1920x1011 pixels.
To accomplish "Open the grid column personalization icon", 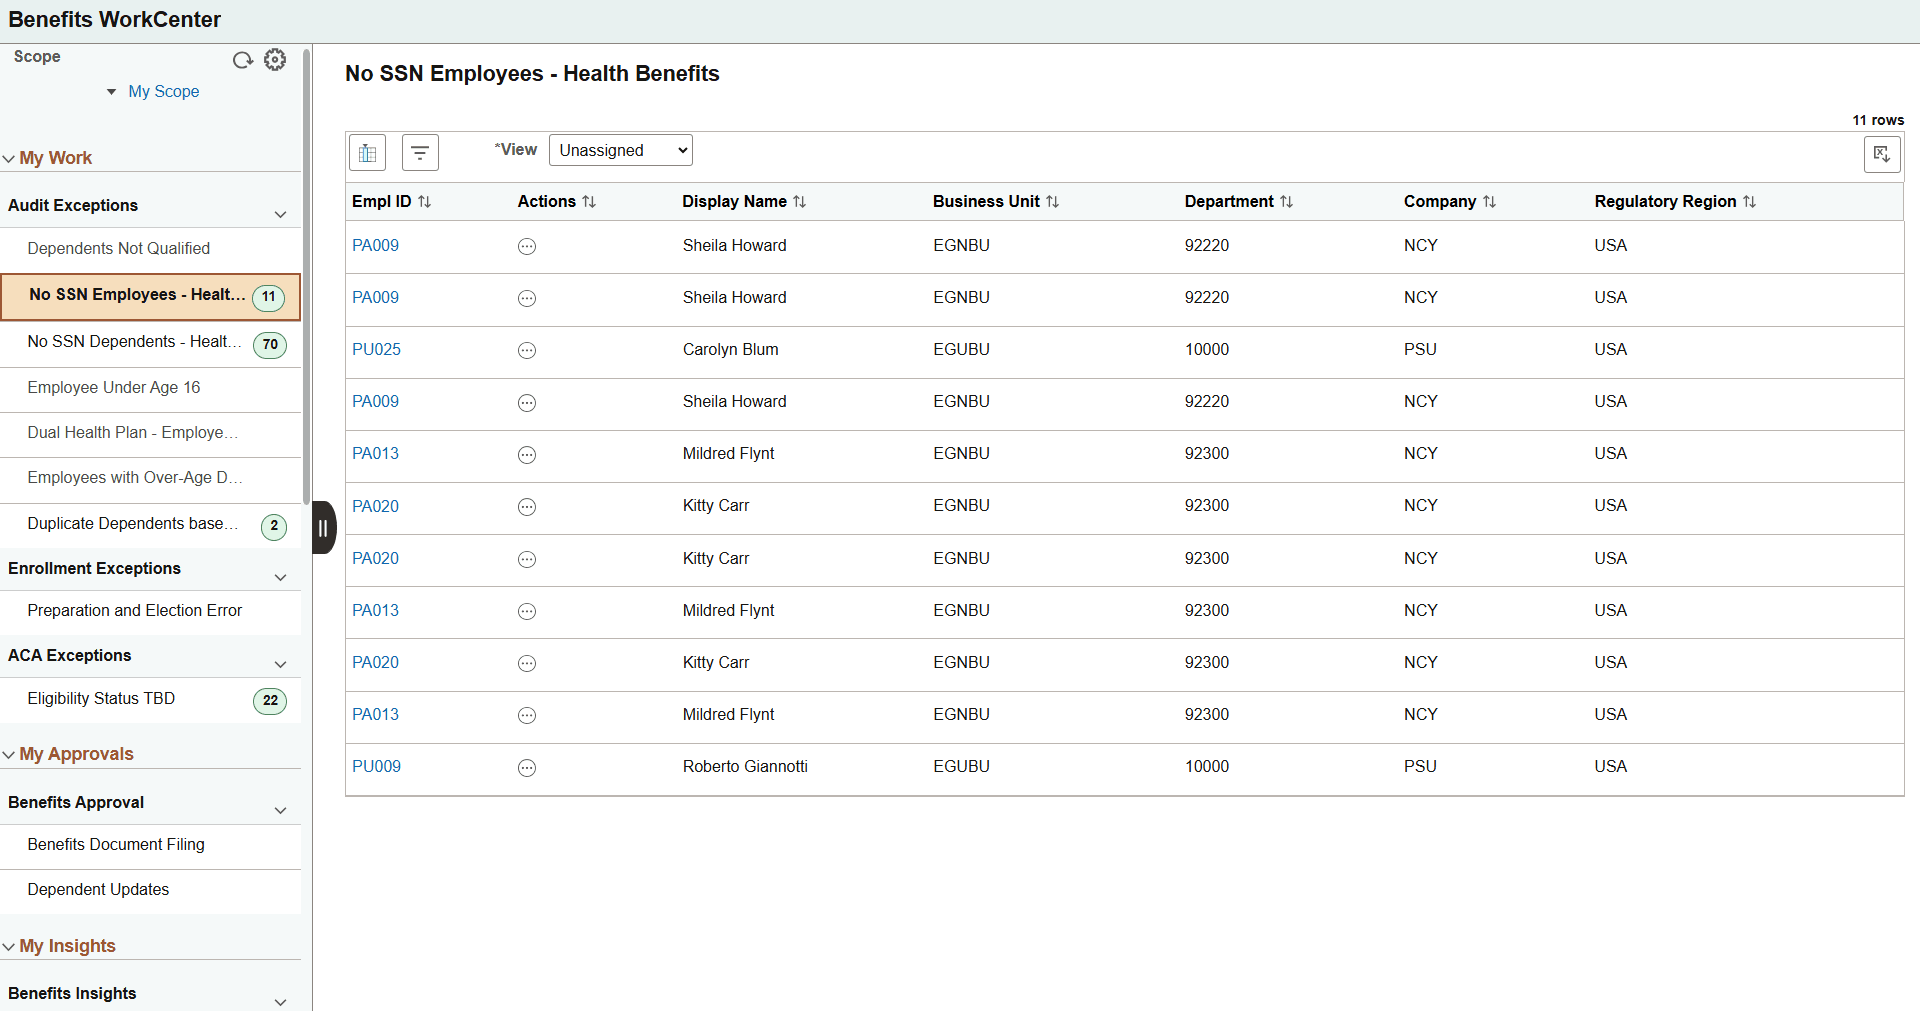I will 367,152.
